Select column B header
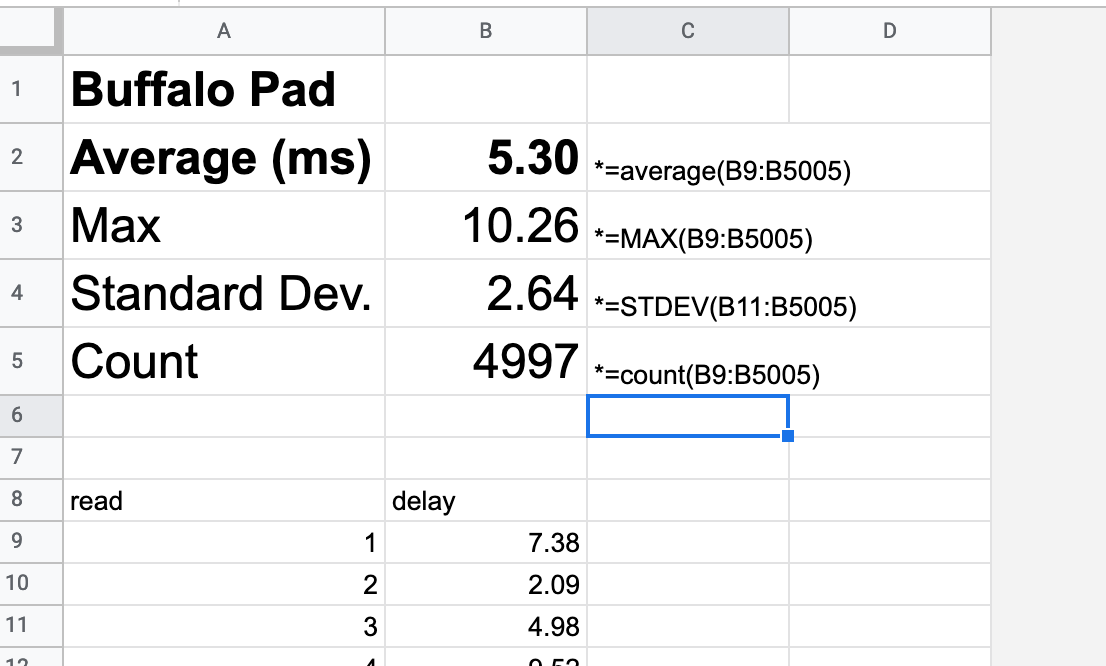This screenshot has width=1106, height=666. pyautogui.click(x=485, y=31)
